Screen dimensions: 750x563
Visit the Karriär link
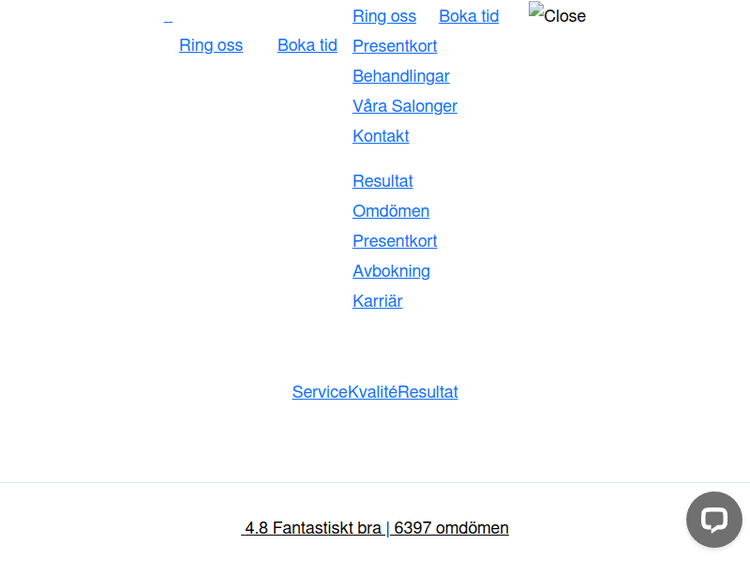(x=377, y=301)
